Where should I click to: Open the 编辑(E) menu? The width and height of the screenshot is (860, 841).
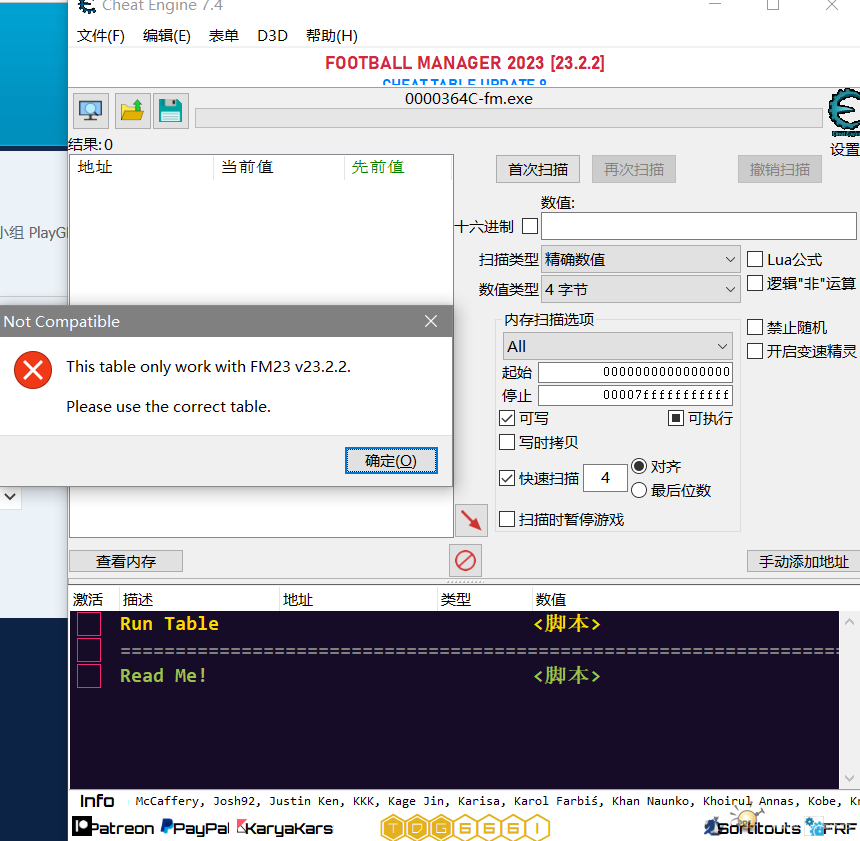point(167,36)
